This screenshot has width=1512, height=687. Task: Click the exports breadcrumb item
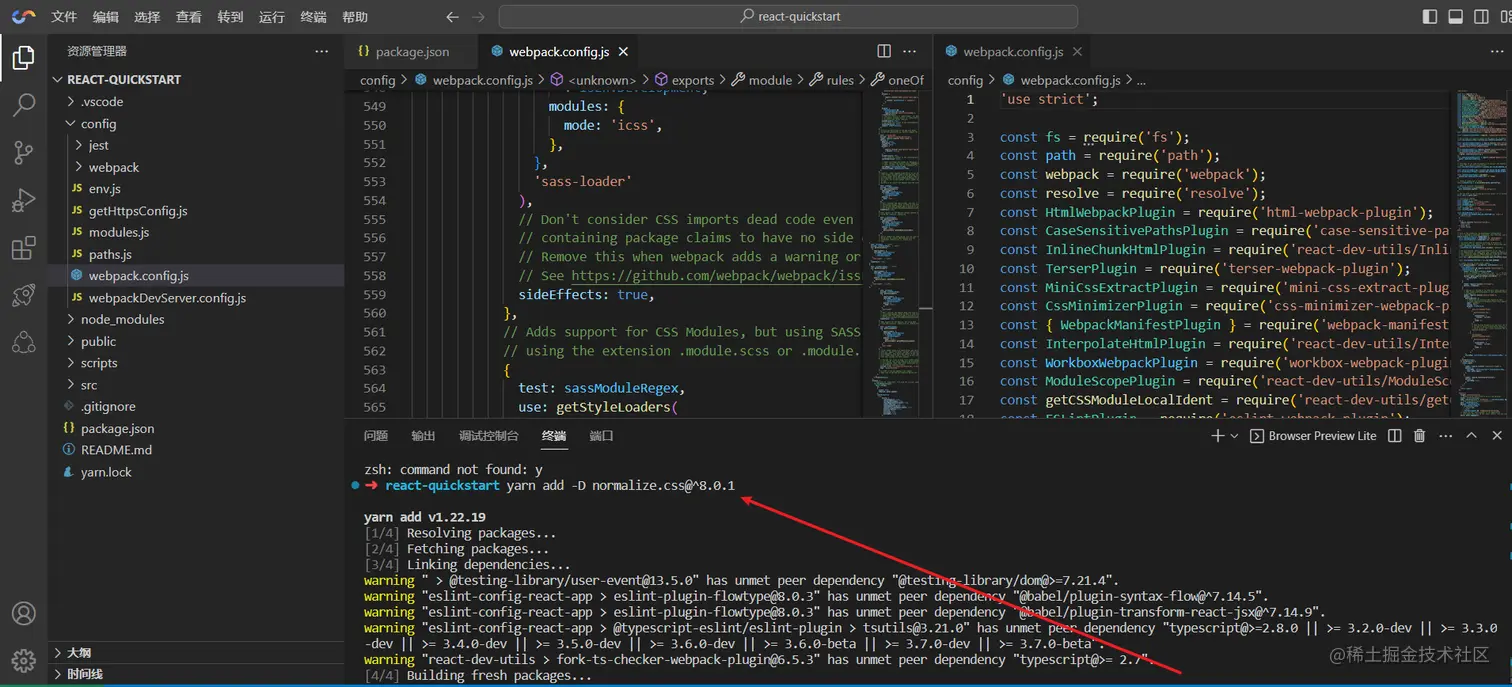(684, 80)
